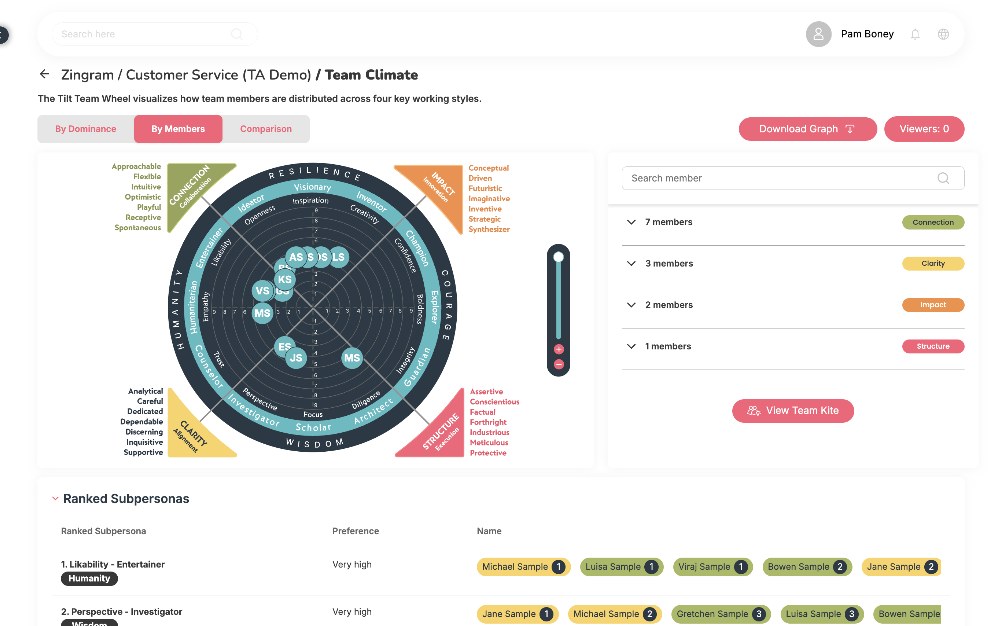Open the globe language icon
1002x626 pixels.
(943, 34)
